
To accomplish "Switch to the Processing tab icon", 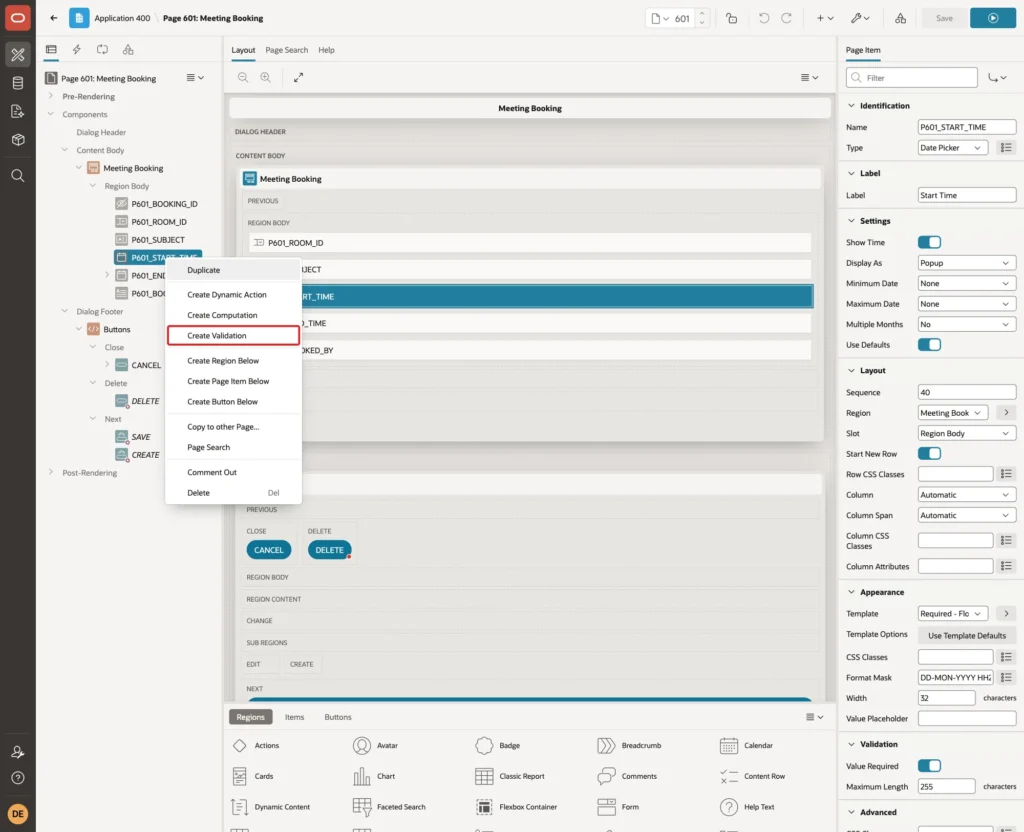I will 103,50.
